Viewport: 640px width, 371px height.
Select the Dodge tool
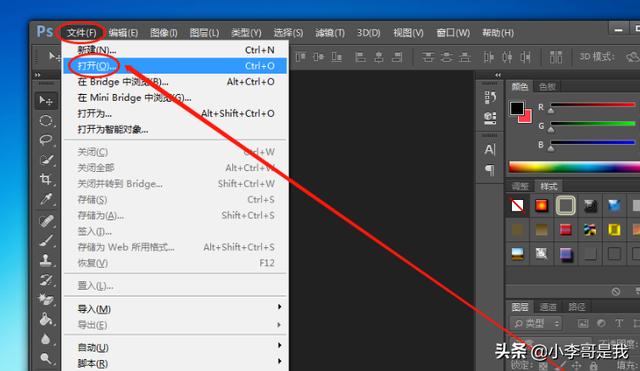[46, 358]
